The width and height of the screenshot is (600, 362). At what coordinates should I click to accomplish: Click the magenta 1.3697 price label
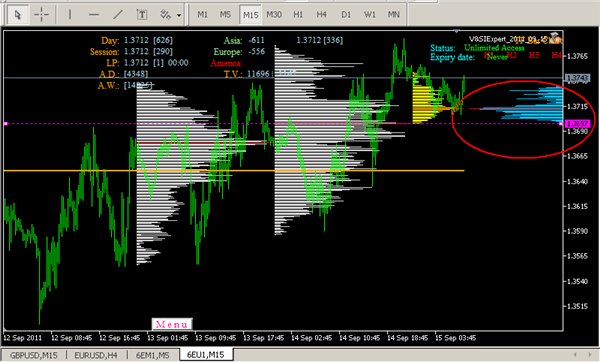(x=578, y=124)
